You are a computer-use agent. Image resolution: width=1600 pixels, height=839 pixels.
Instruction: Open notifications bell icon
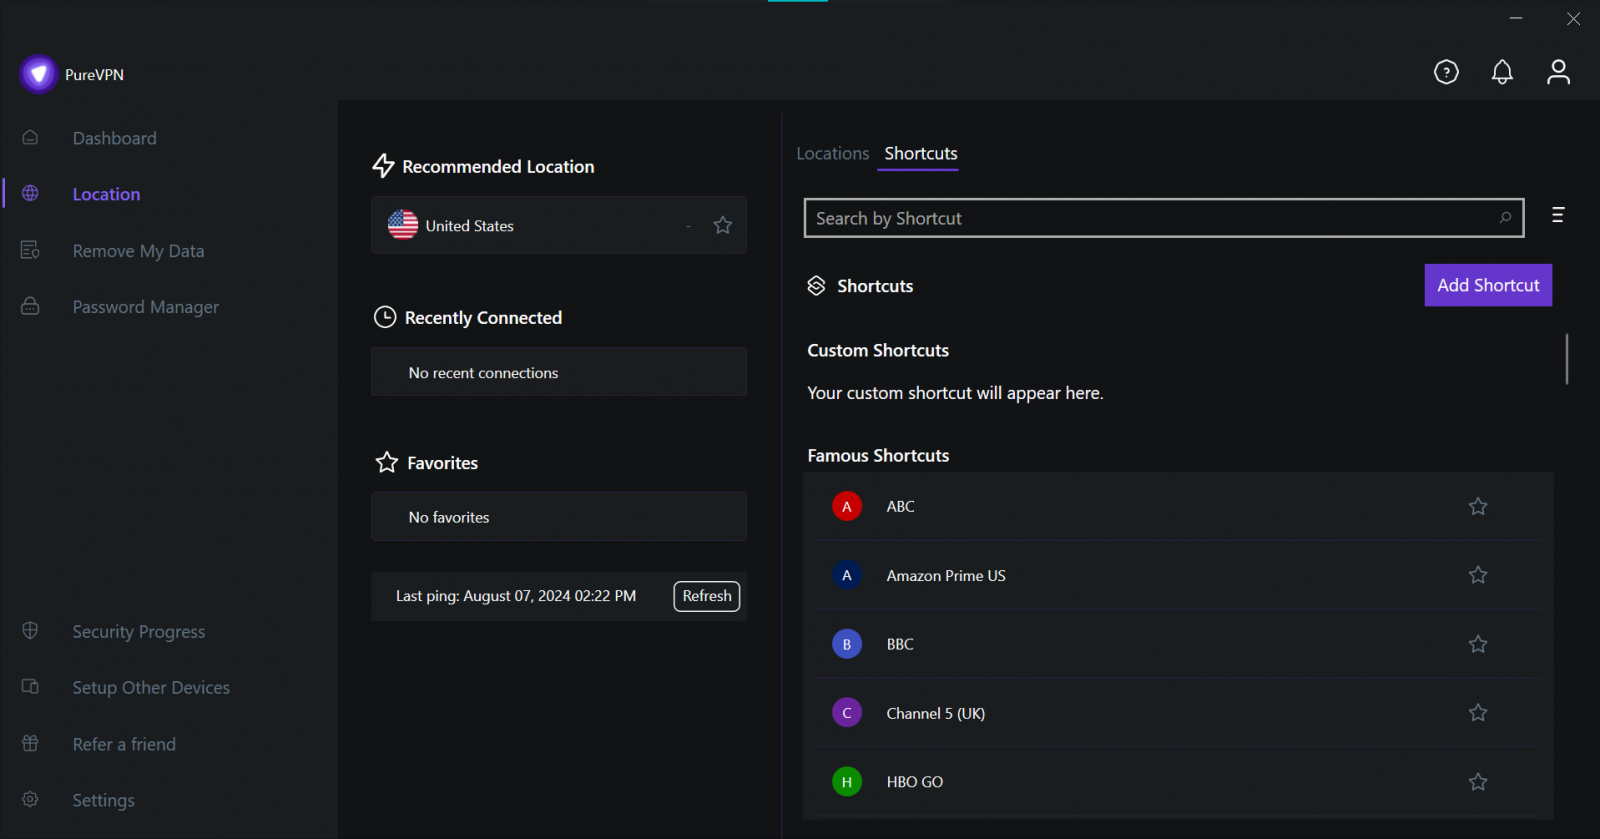coord(1502,72)
